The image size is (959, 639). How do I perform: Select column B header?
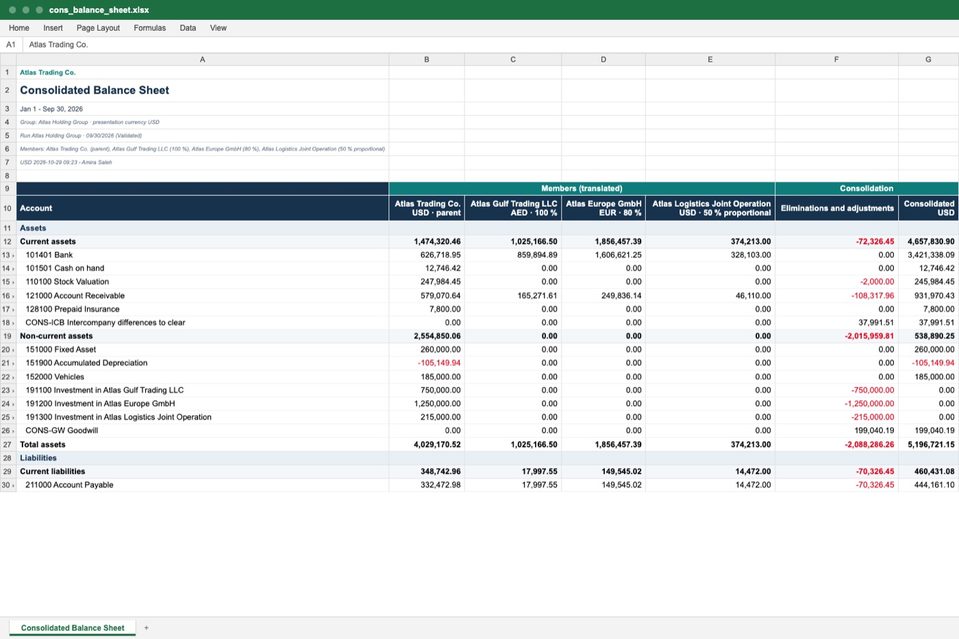point(426,59)
